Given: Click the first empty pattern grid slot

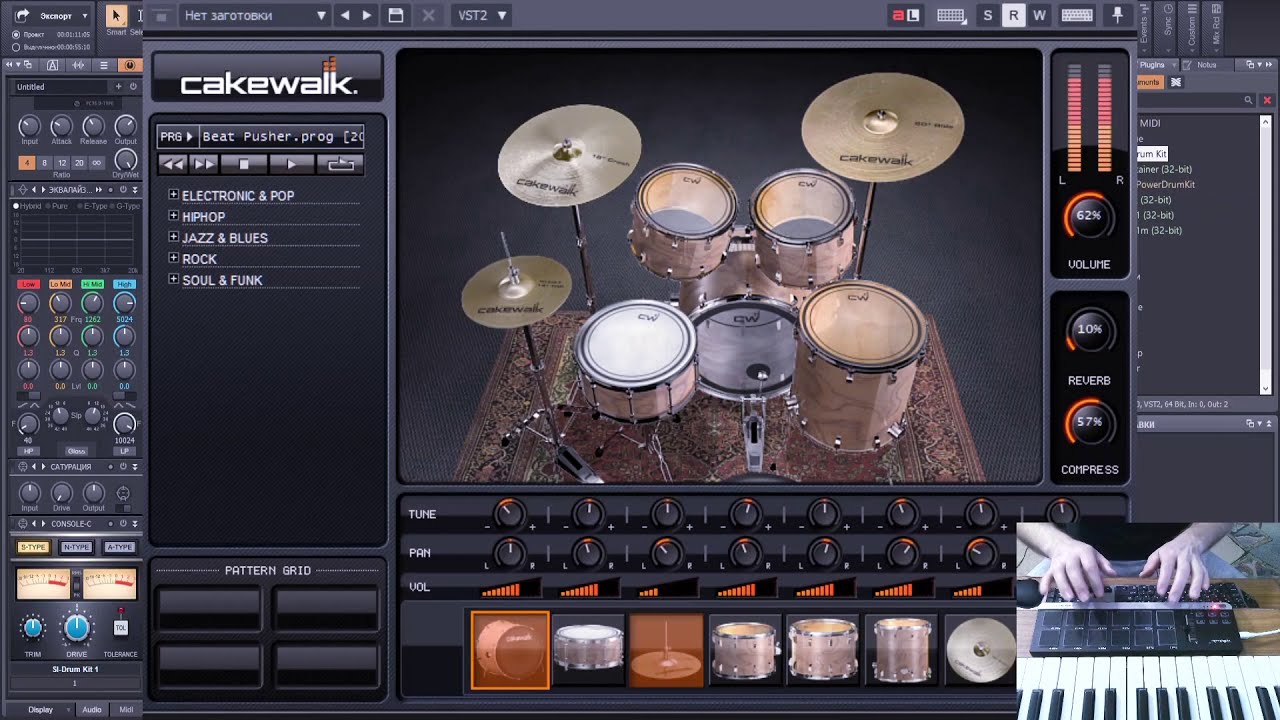Looking at the screenshot, I should click(208, 608).
